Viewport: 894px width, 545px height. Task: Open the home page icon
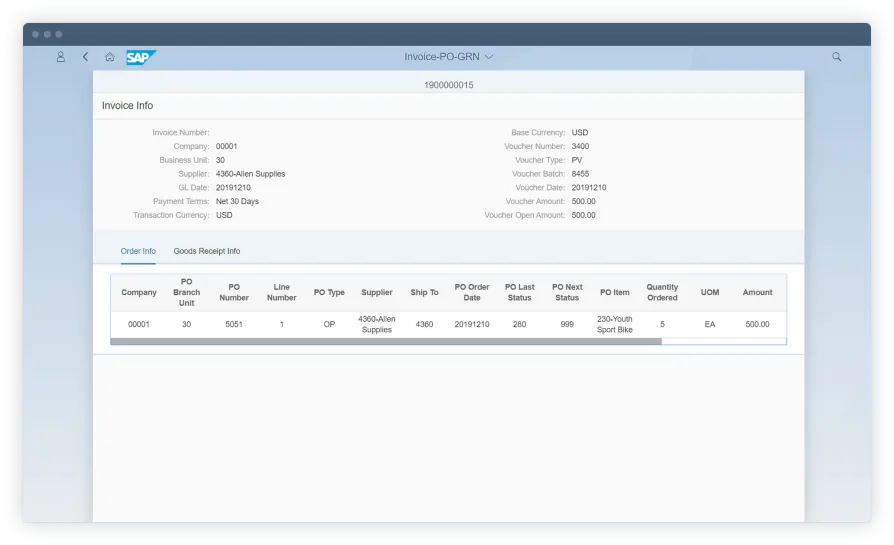(109, 57)
